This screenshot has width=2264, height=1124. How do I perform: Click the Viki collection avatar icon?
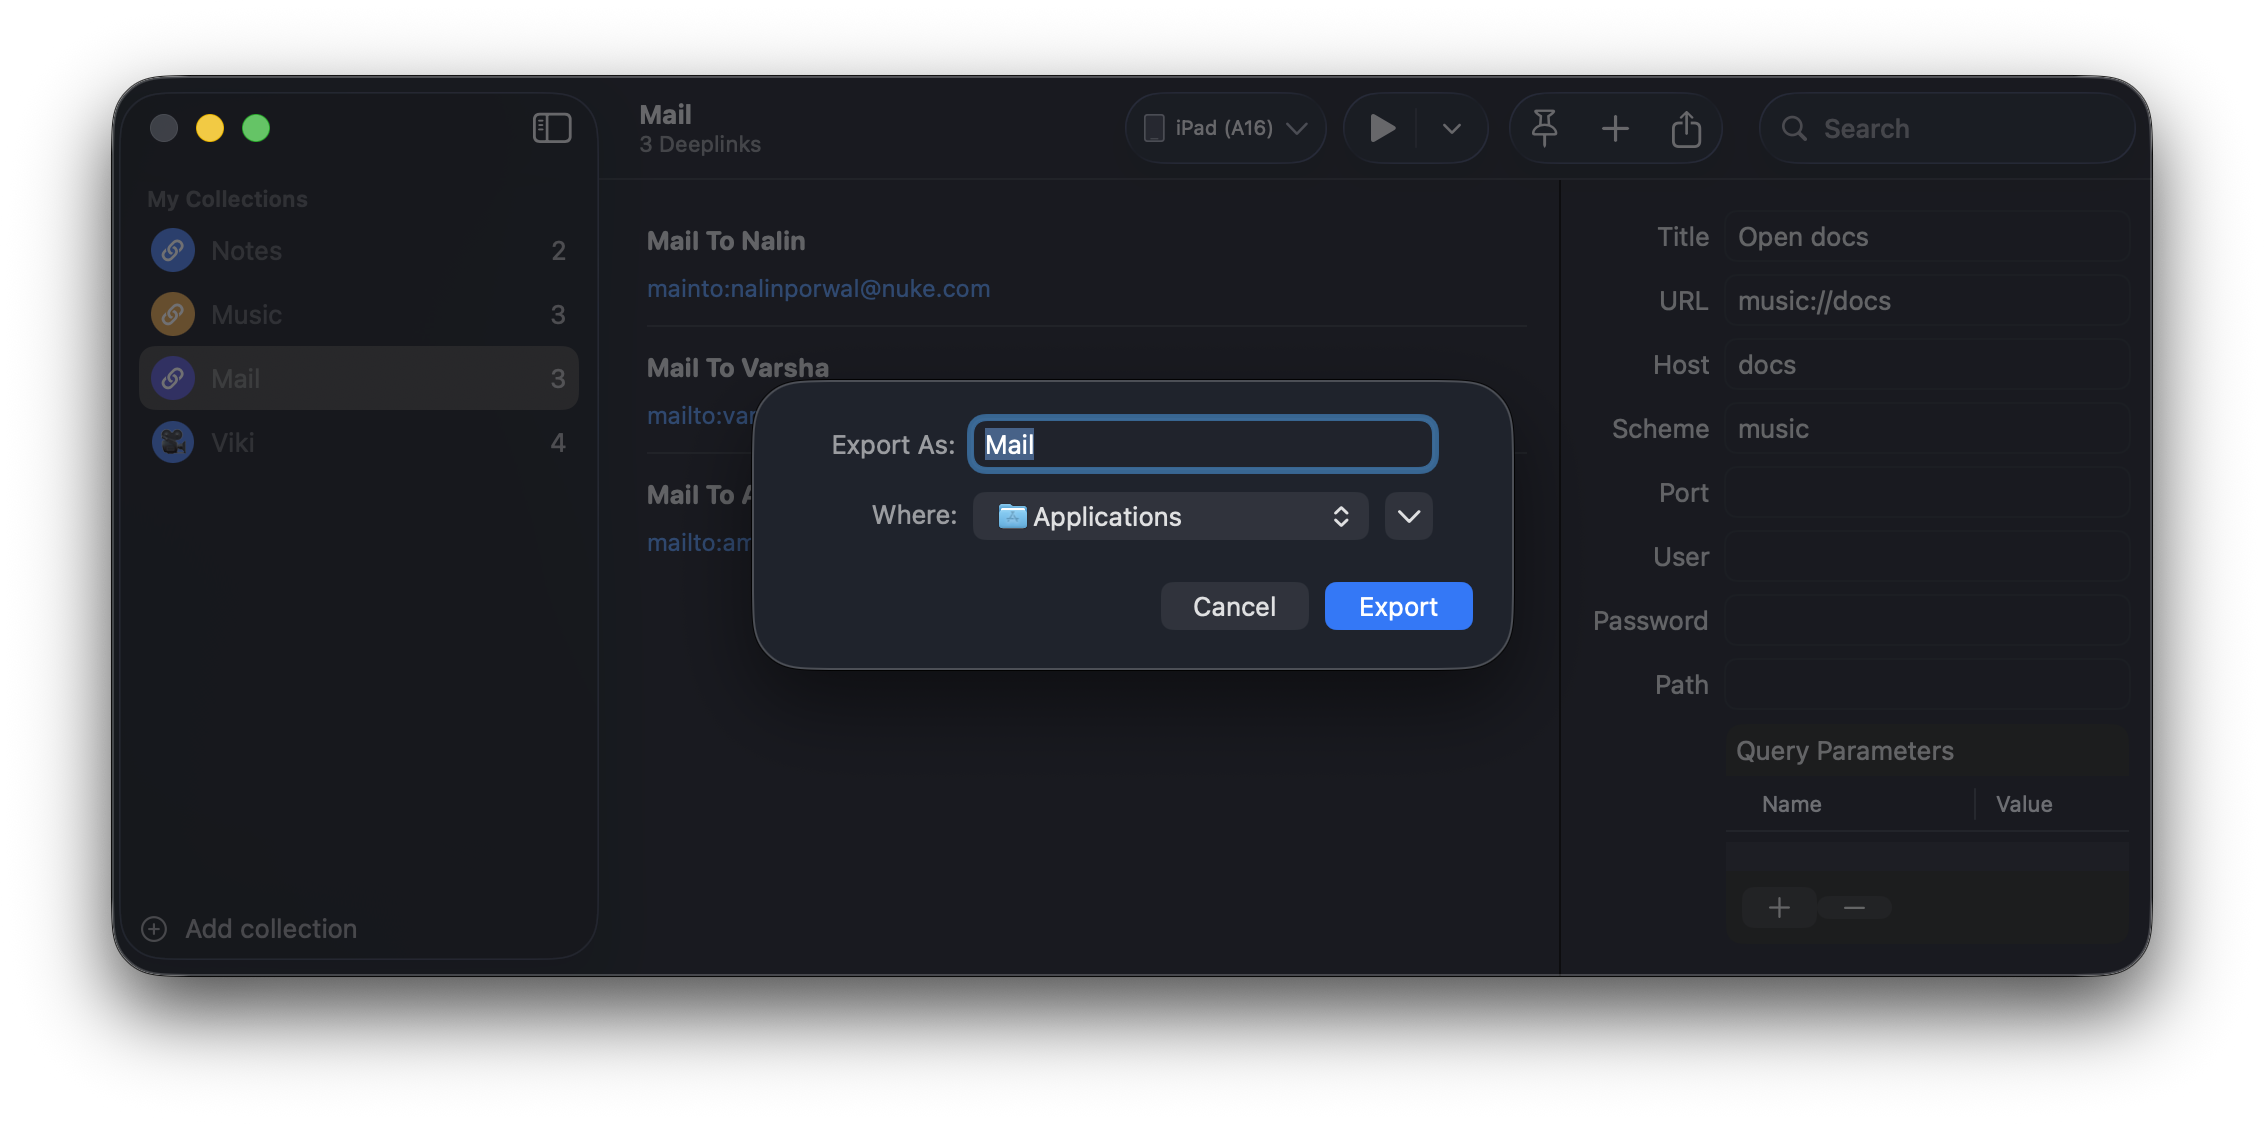click(173, 442)
